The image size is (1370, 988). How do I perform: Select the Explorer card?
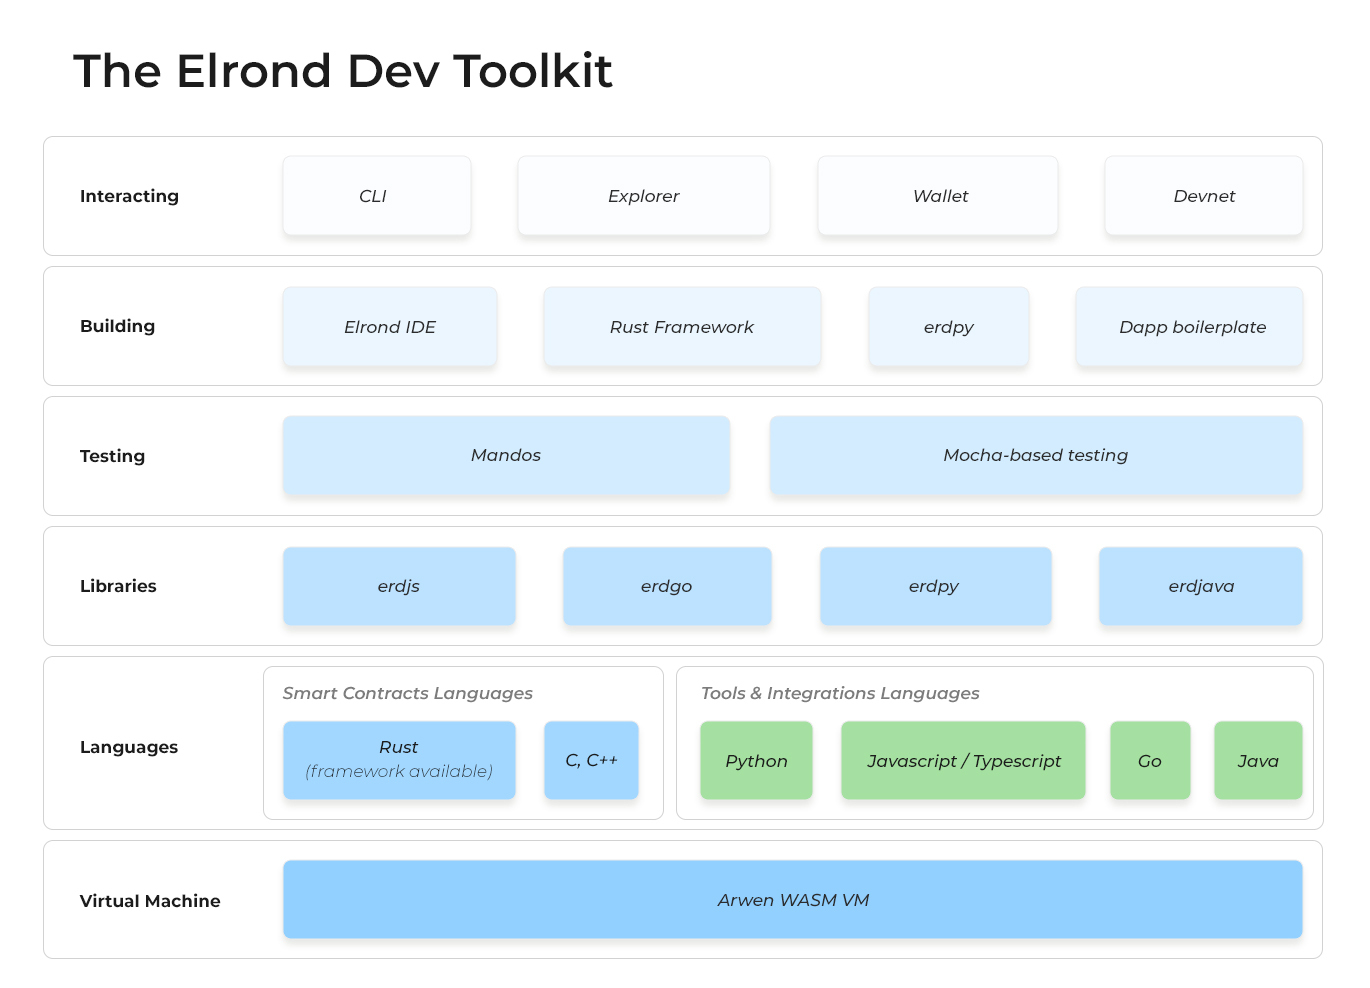pos(643,196)
